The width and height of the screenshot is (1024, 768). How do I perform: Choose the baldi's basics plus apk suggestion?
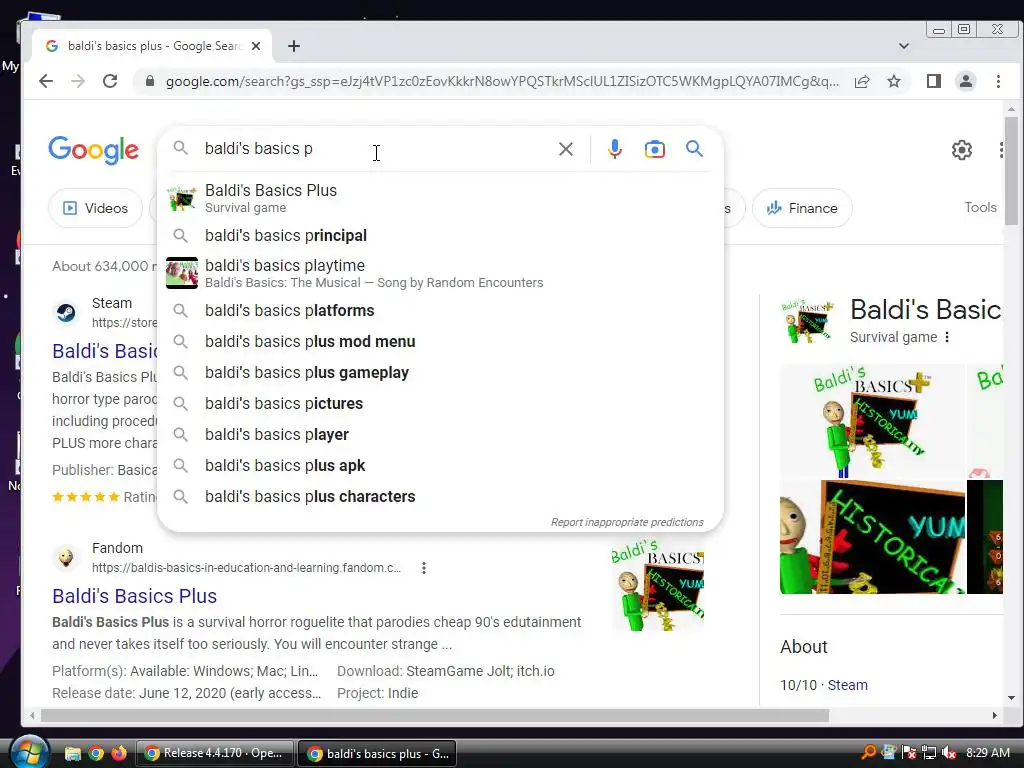point(440,466)
